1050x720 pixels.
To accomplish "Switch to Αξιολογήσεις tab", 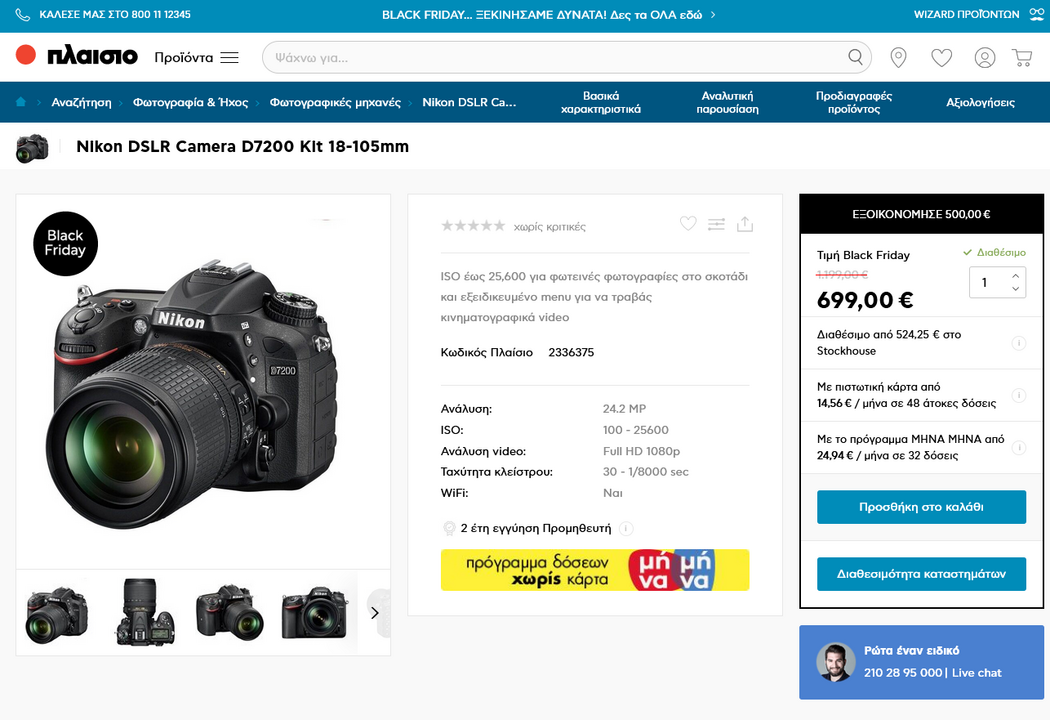I will pos(980,102).
